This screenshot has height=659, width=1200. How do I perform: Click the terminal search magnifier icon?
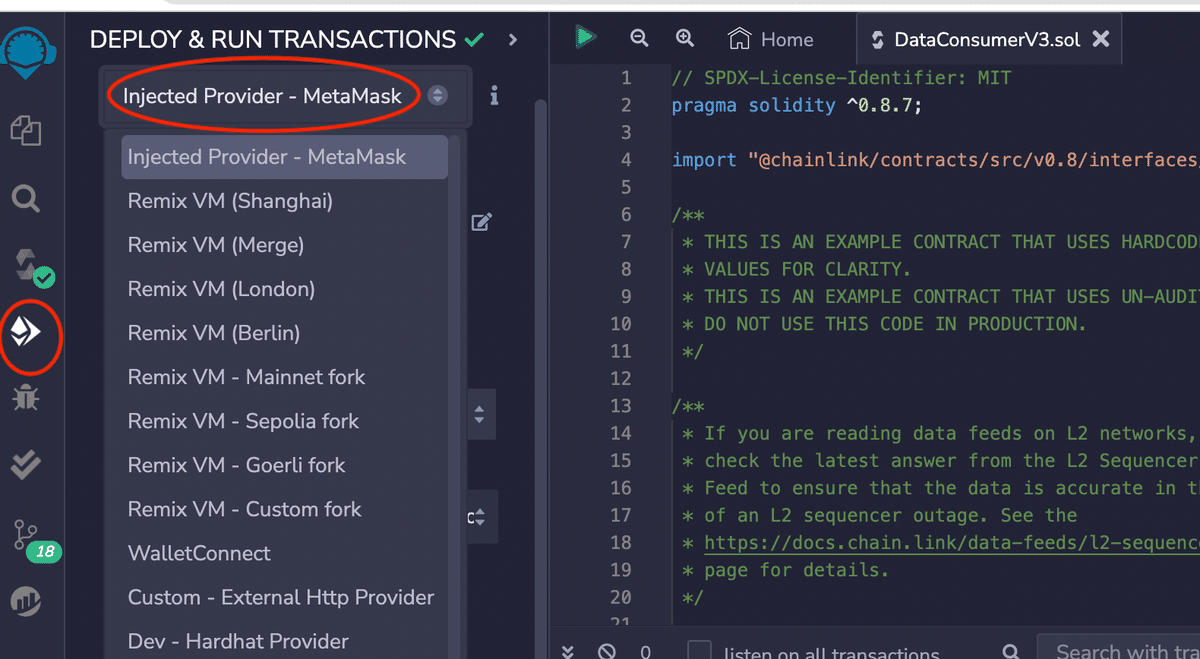pos(1011,652)
